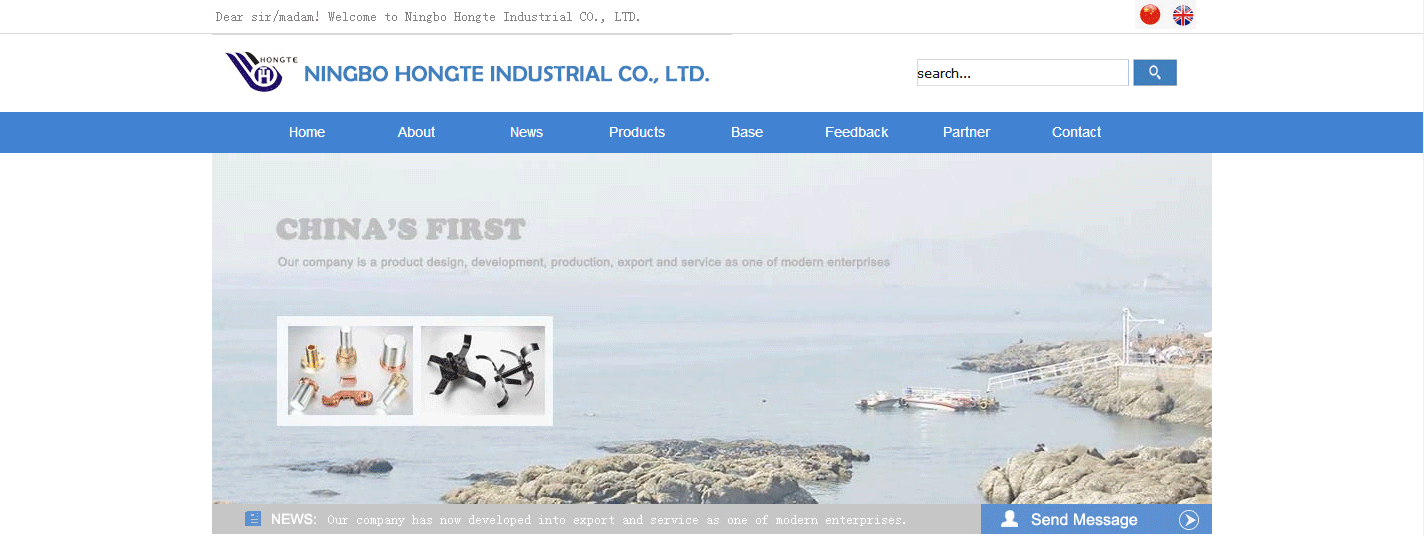Switch language with the Chinese flag icon
Viewport: 1424px width, 536px height.
1150,15
